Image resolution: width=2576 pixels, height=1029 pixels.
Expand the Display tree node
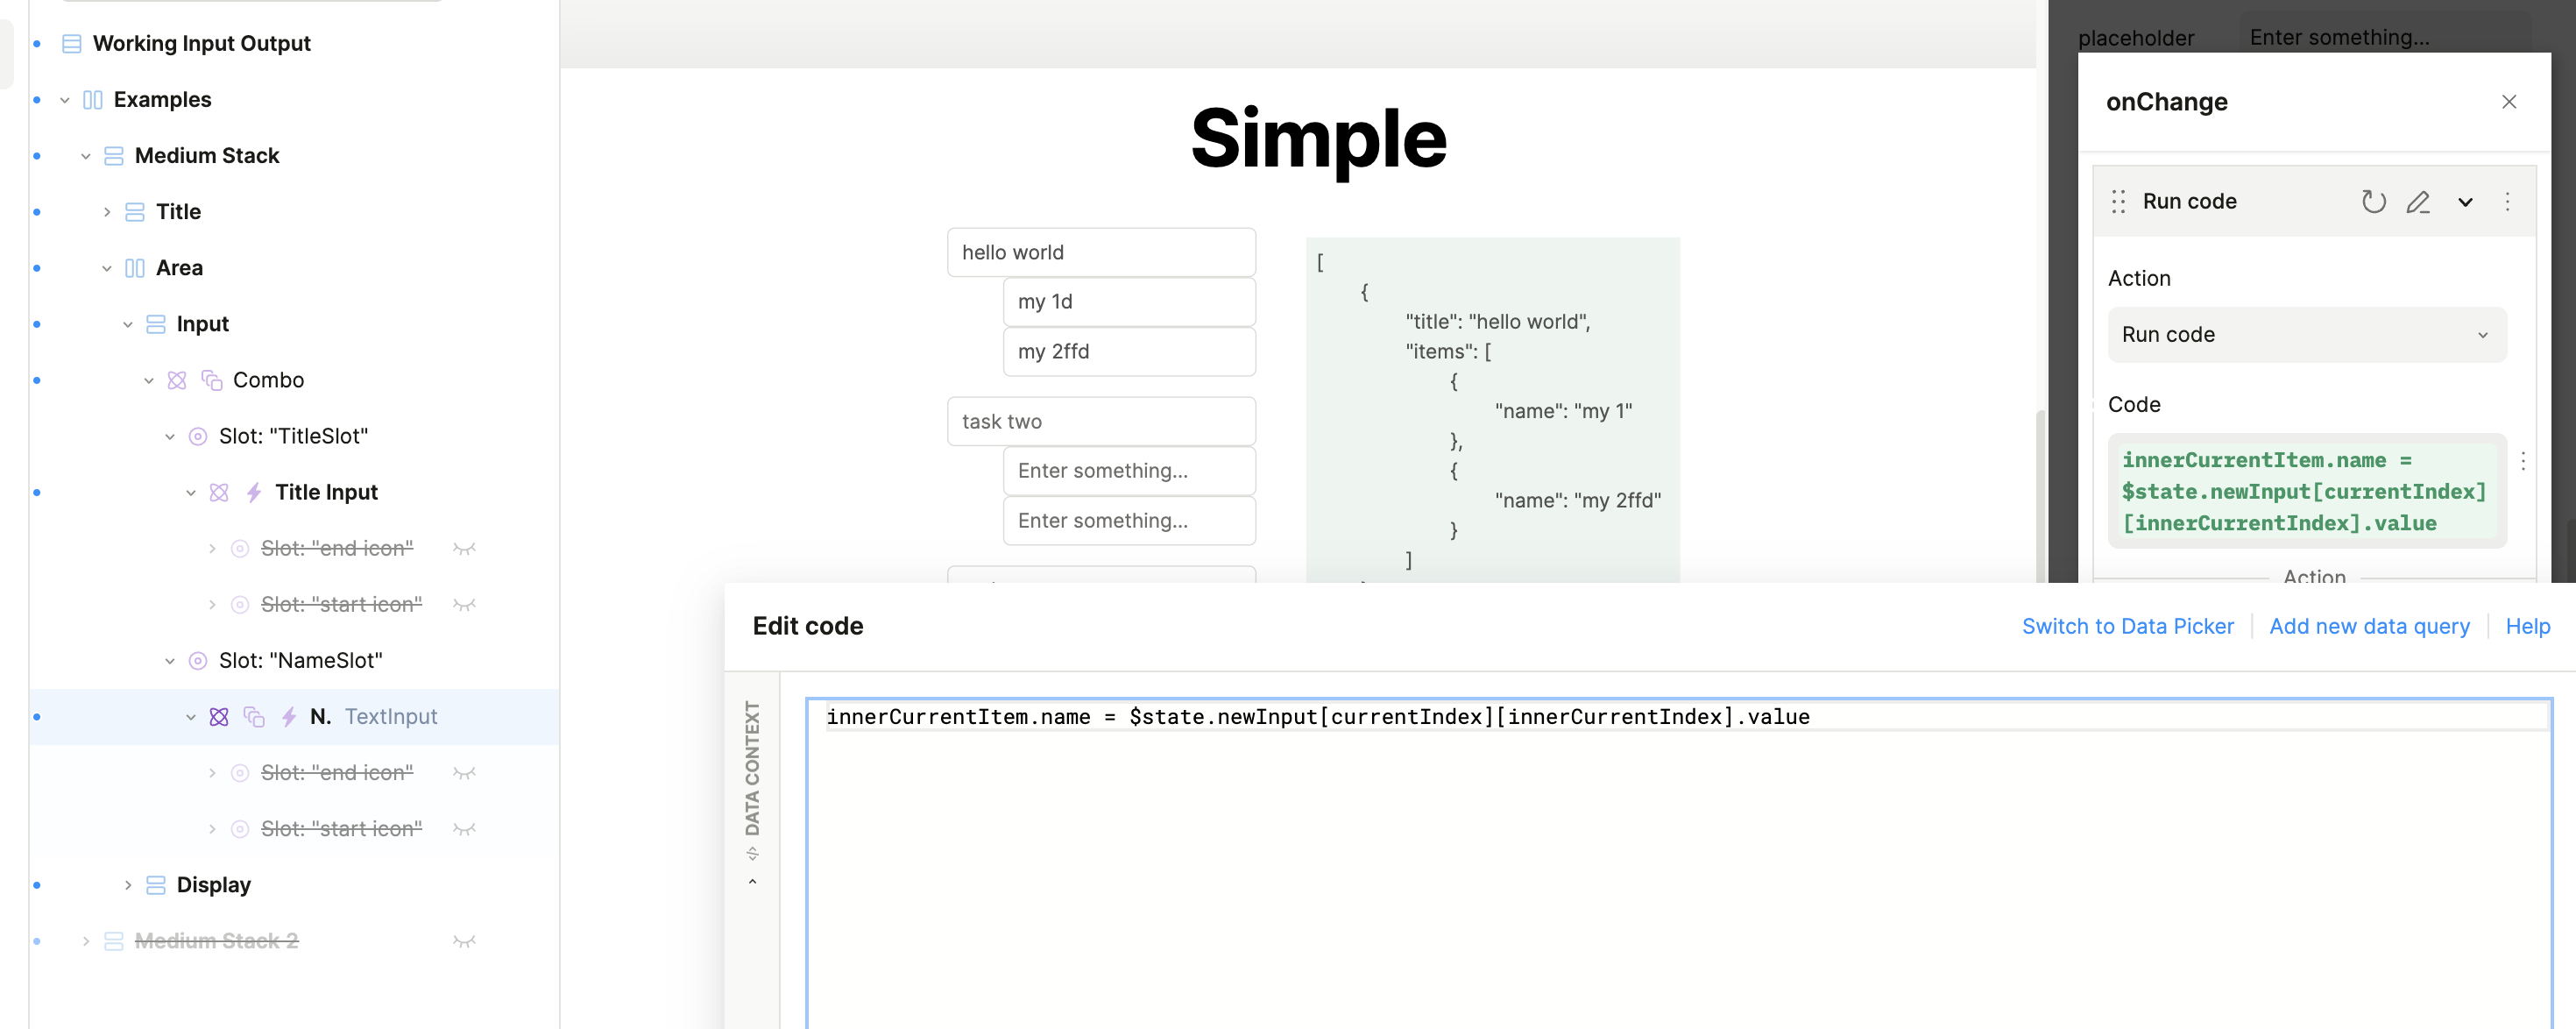(128, 885)
